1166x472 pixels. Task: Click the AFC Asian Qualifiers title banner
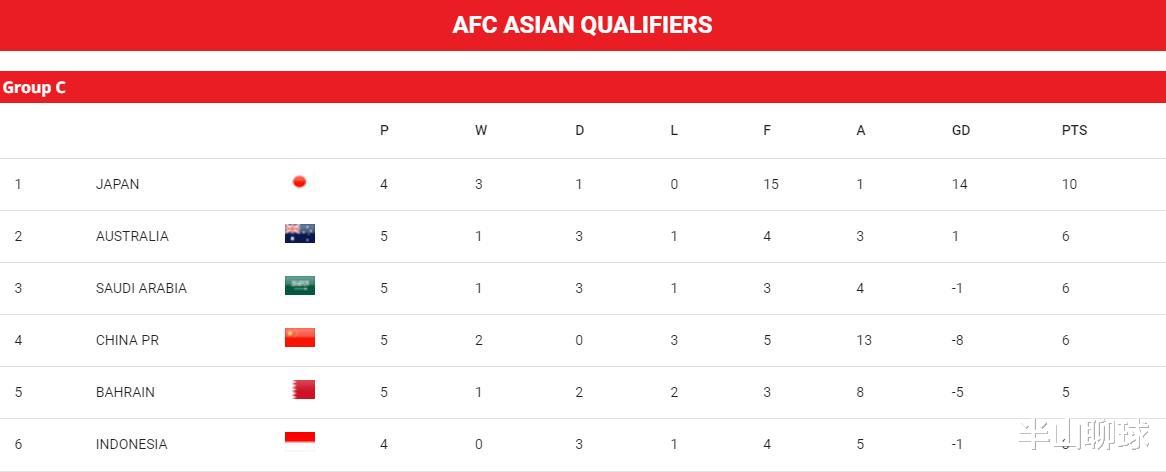coord(583,25)
